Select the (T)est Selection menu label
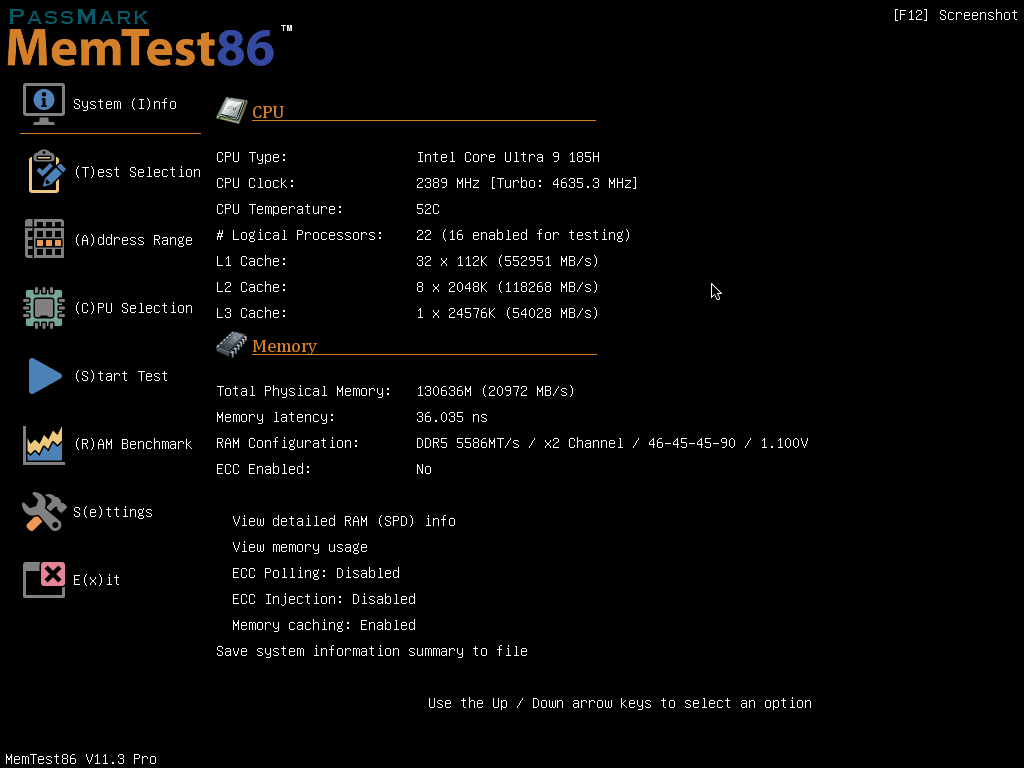The height and width of the screenshot is (768, 1024). (137, 172)
